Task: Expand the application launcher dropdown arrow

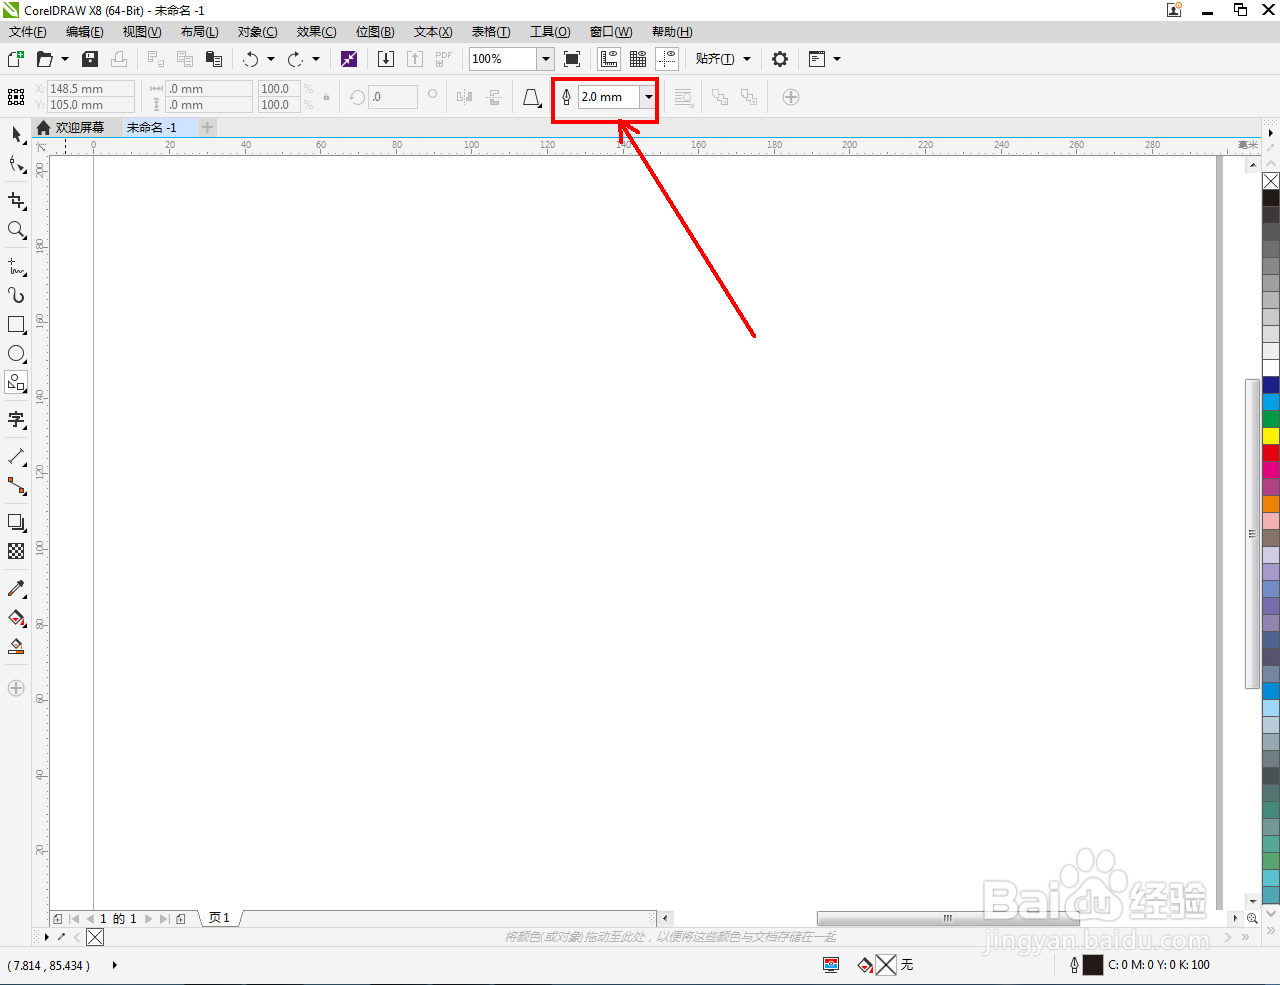Action: (x=837, y=59)
